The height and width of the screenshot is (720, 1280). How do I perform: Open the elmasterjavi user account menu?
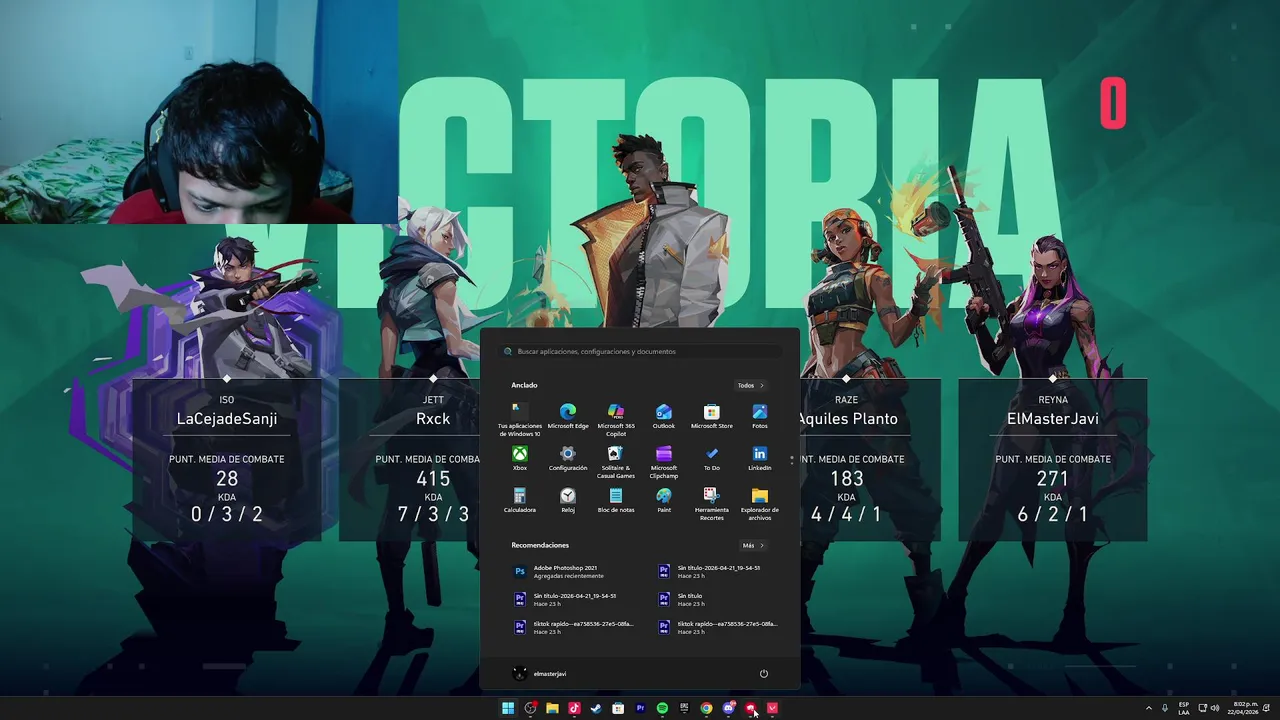[540, 673]
